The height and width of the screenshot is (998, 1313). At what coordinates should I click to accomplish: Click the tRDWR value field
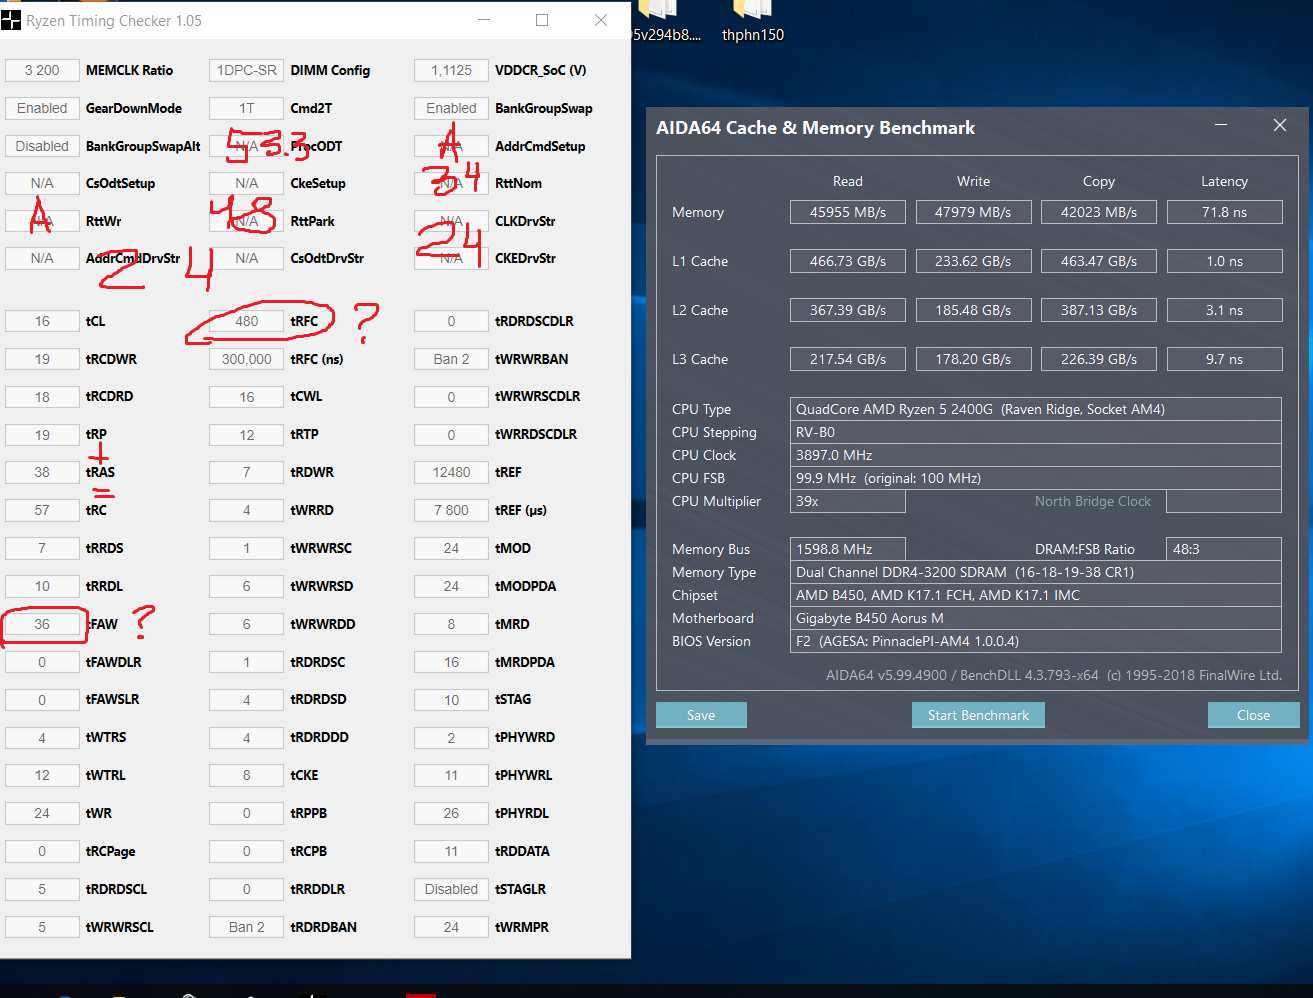[x=247, y=472]
